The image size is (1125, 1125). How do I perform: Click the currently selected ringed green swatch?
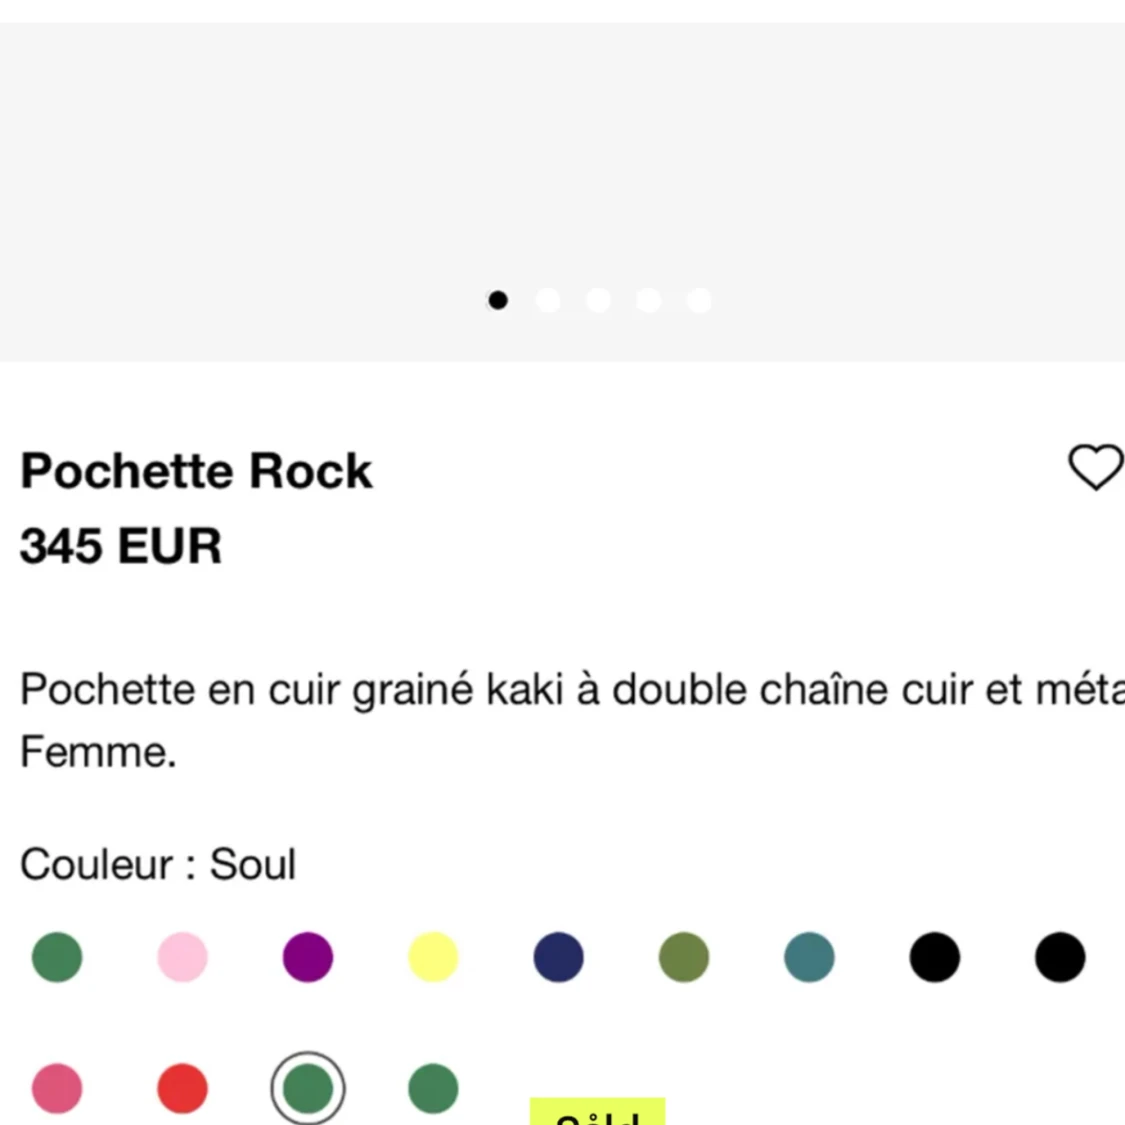(308, 1088)
